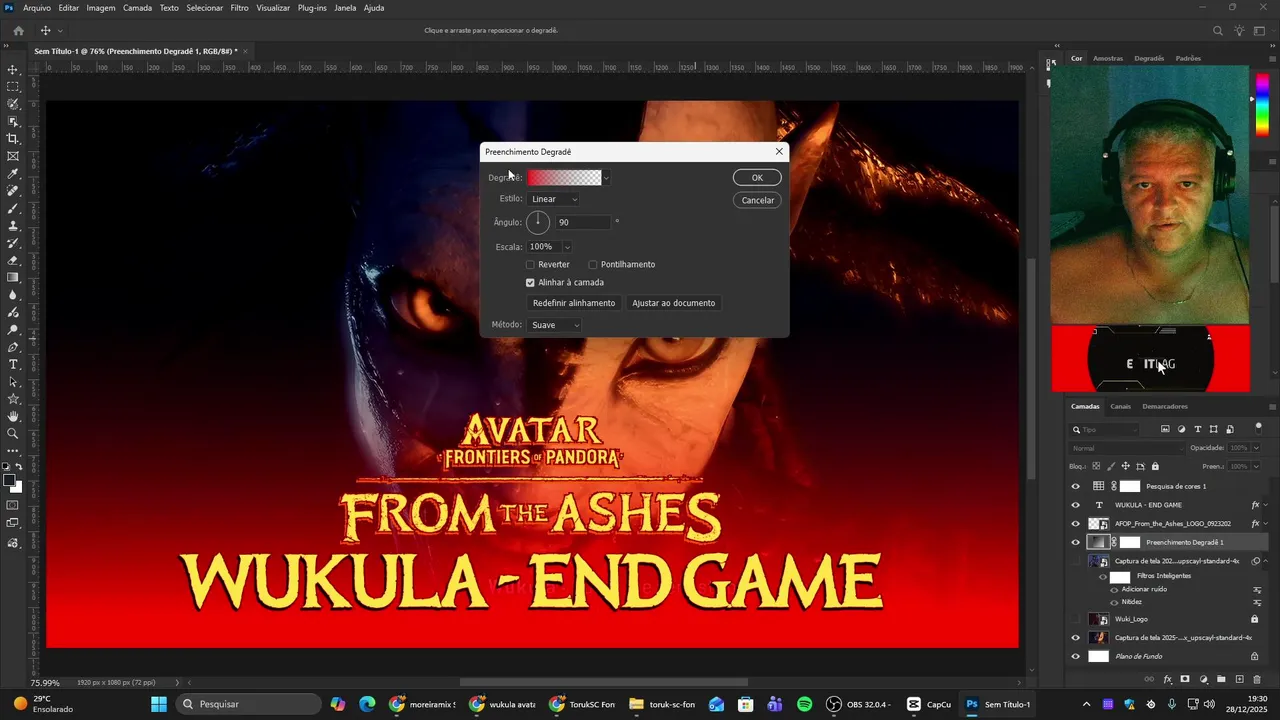Check the Pontilhamento checkbox
Screen dimensions: 1280x720
593,265
